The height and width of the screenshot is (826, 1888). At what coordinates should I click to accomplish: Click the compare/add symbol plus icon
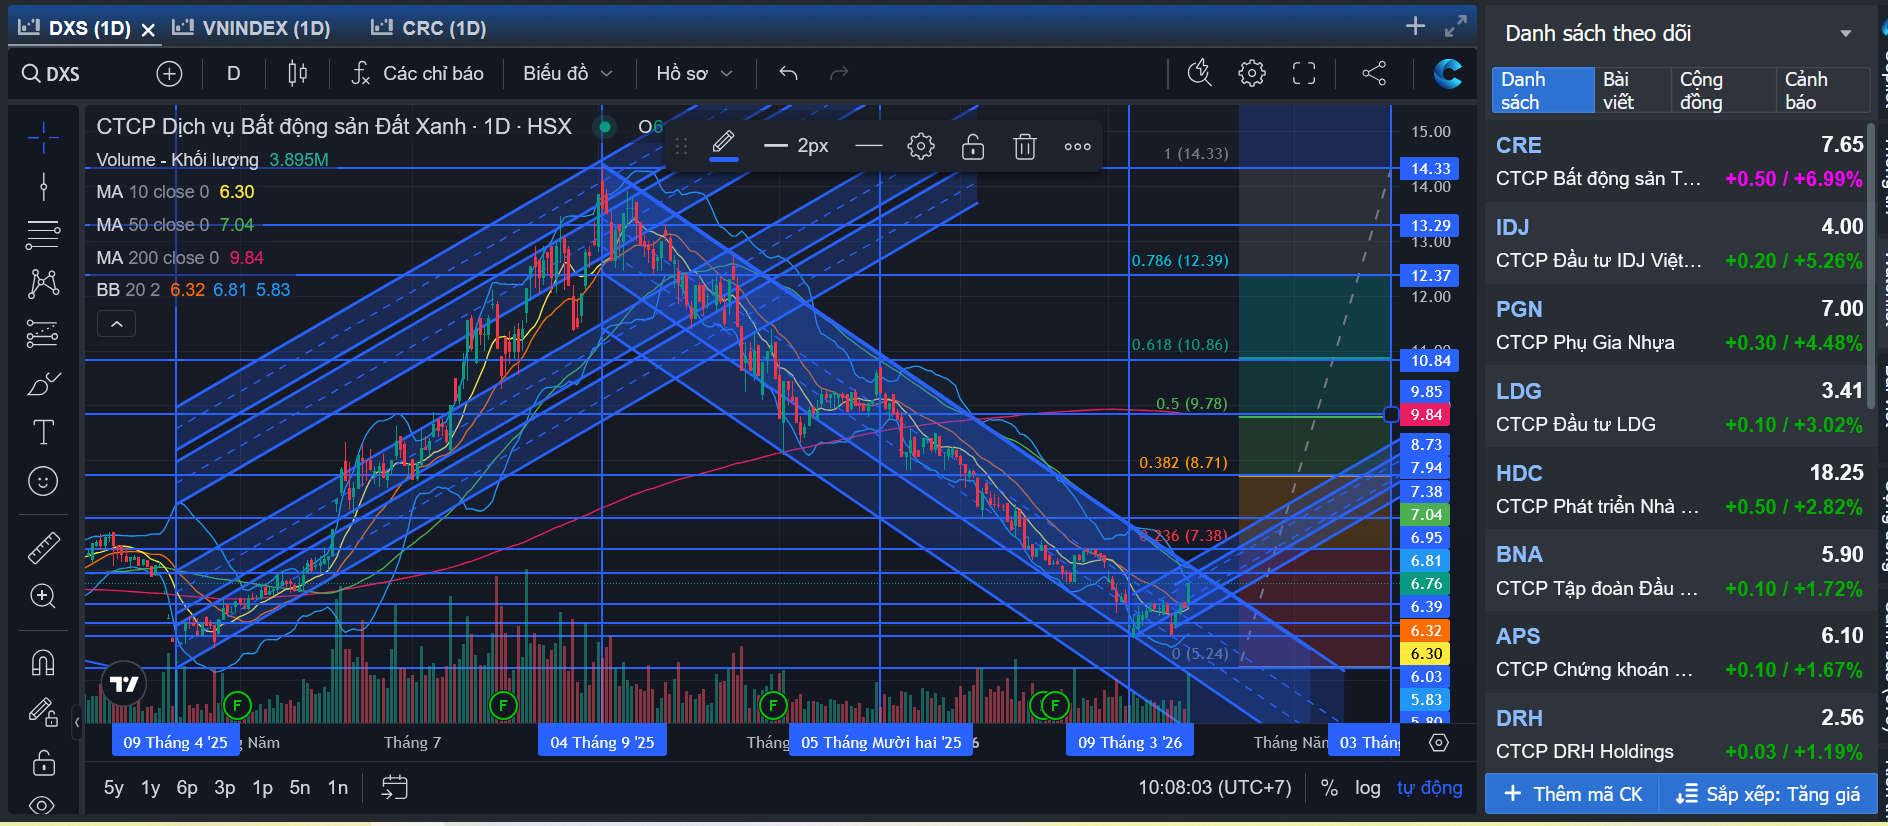(x=169, y=73)
